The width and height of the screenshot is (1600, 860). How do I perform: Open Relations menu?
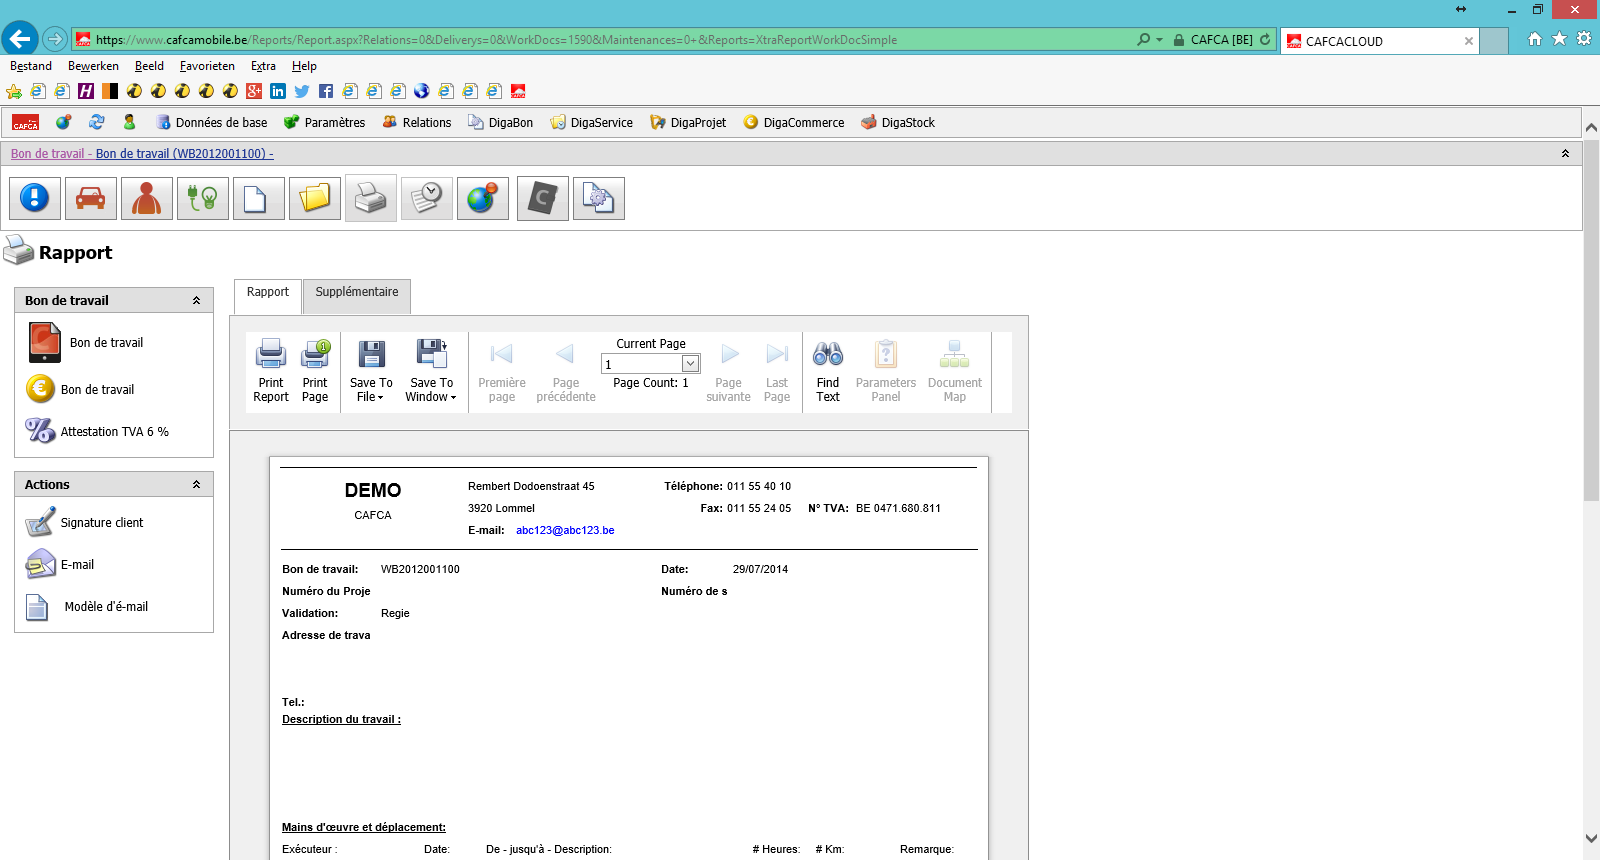(x=416, y=122)
